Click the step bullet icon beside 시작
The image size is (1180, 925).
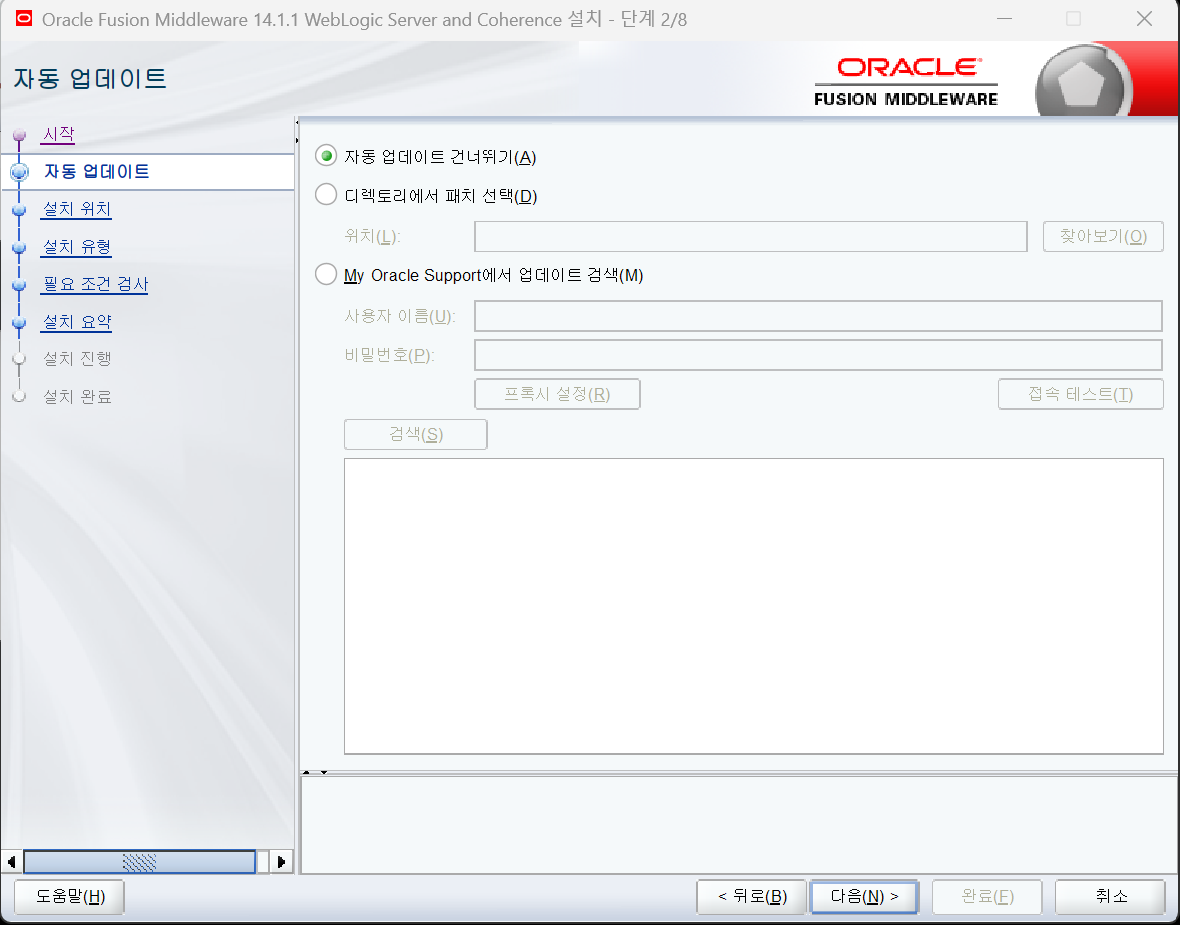[20, 135]
